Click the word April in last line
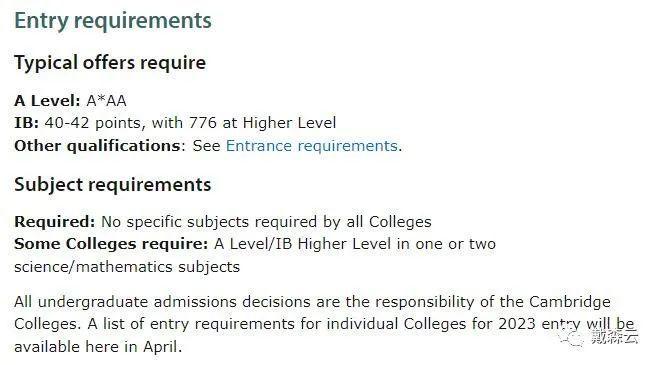The image size is (659, 365). 160,347
